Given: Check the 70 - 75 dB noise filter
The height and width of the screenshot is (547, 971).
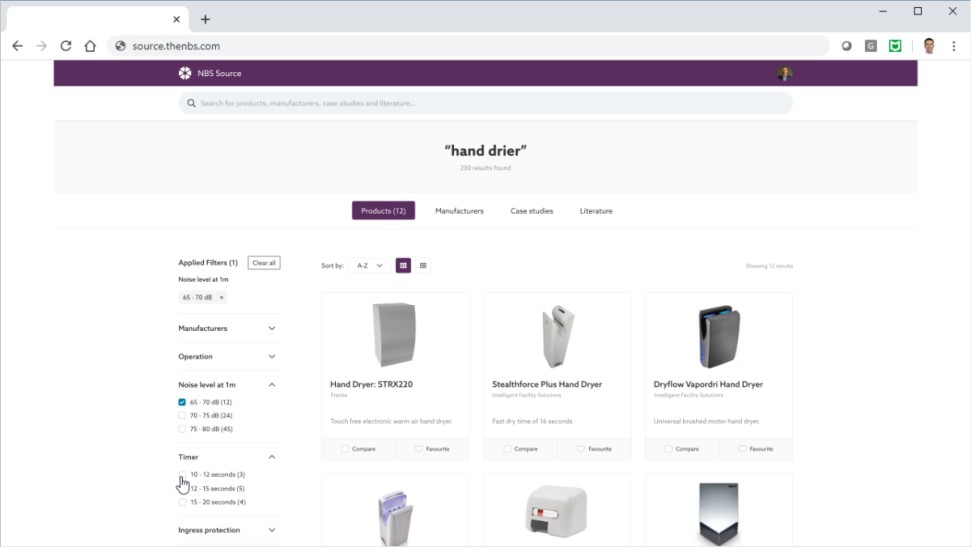Looking at the screenshot, I should pyautogui.click(x=182, y=415).
